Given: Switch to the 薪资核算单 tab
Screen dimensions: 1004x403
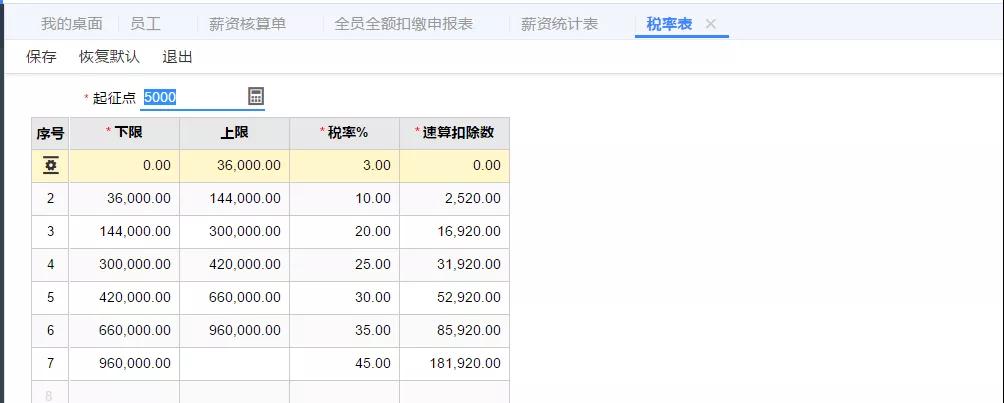Looking at the screenshot, I should 247,24.
